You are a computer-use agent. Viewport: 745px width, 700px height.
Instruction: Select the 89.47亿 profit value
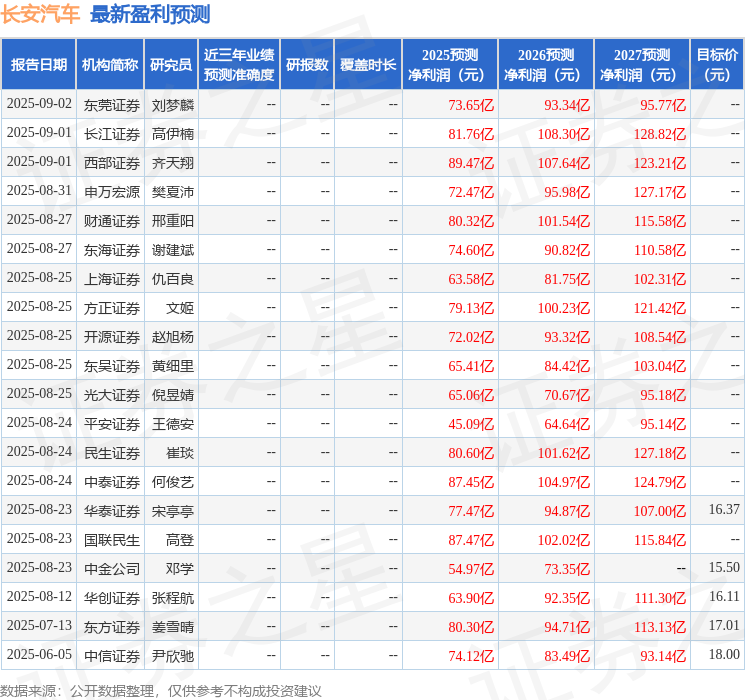[x=471, y=163]
